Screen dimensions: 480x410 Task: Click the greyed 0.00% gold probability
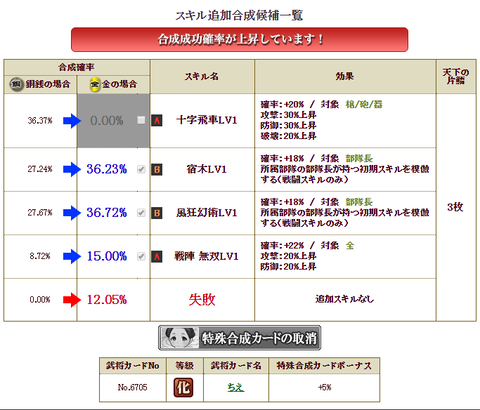tap(107, 120)
